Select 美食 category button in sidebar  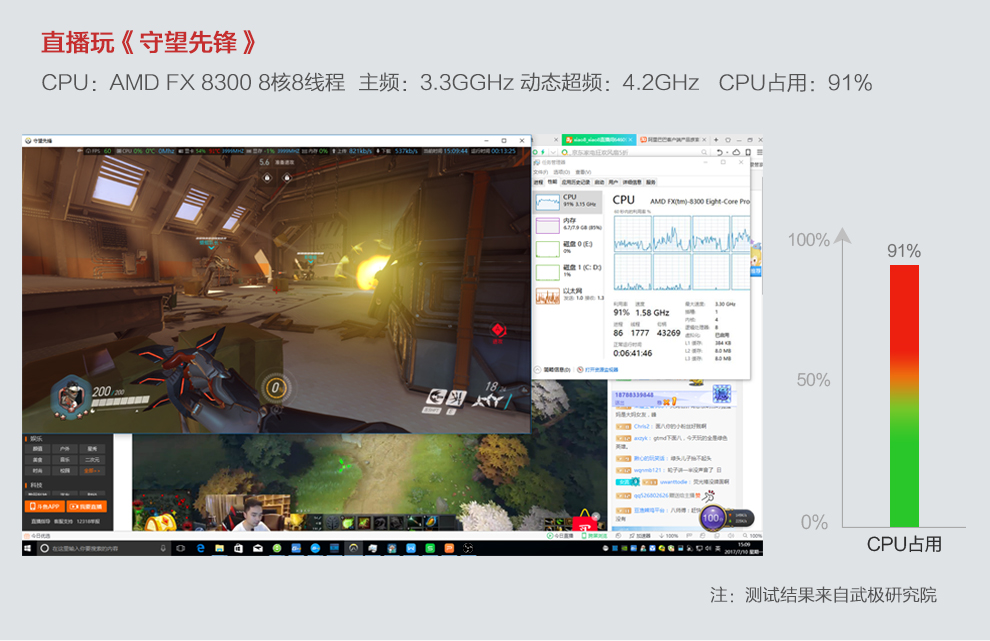[37, 460]
